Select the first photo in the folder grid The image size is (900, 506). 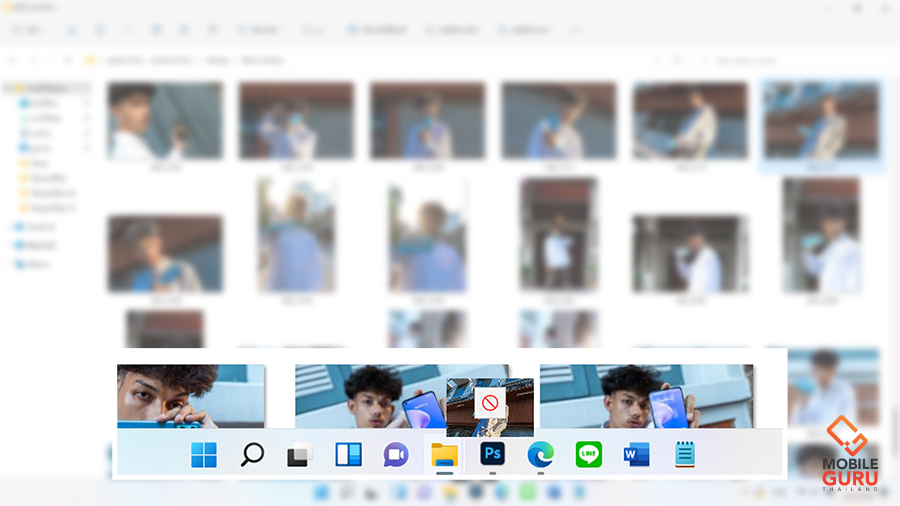(x=165, y=122)
